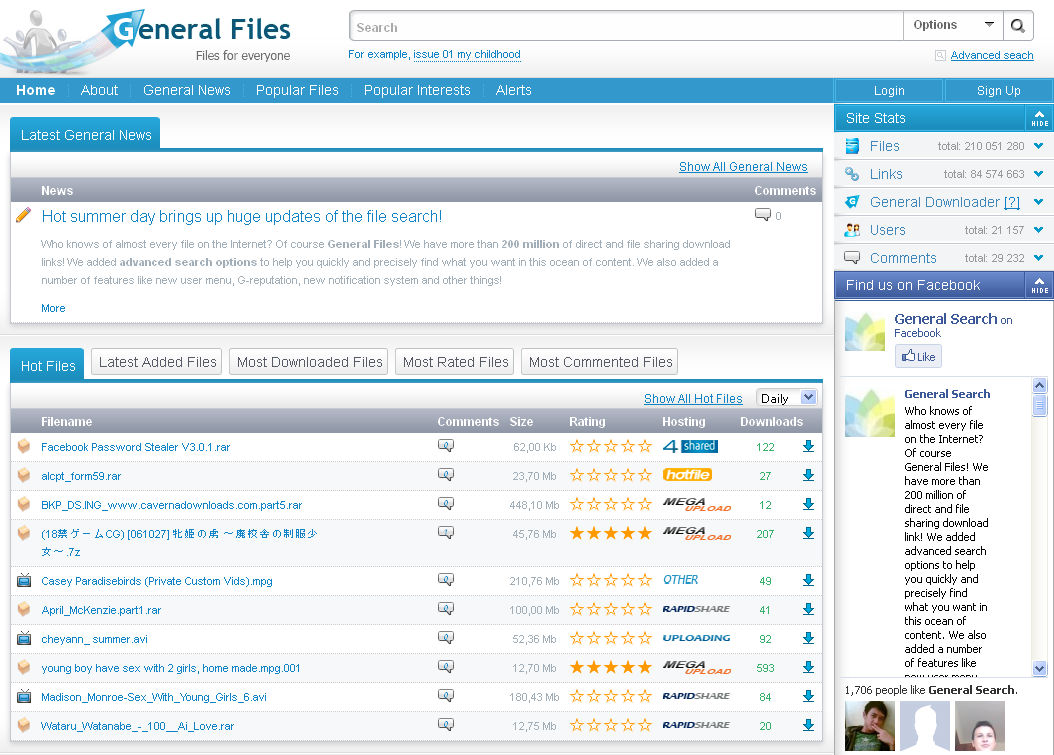The image size is (1054, 755).
Task: Download Facebook Password Stealer V3.0.1.rar arrow
Action: pyautogui.click(x=808, y=446)
